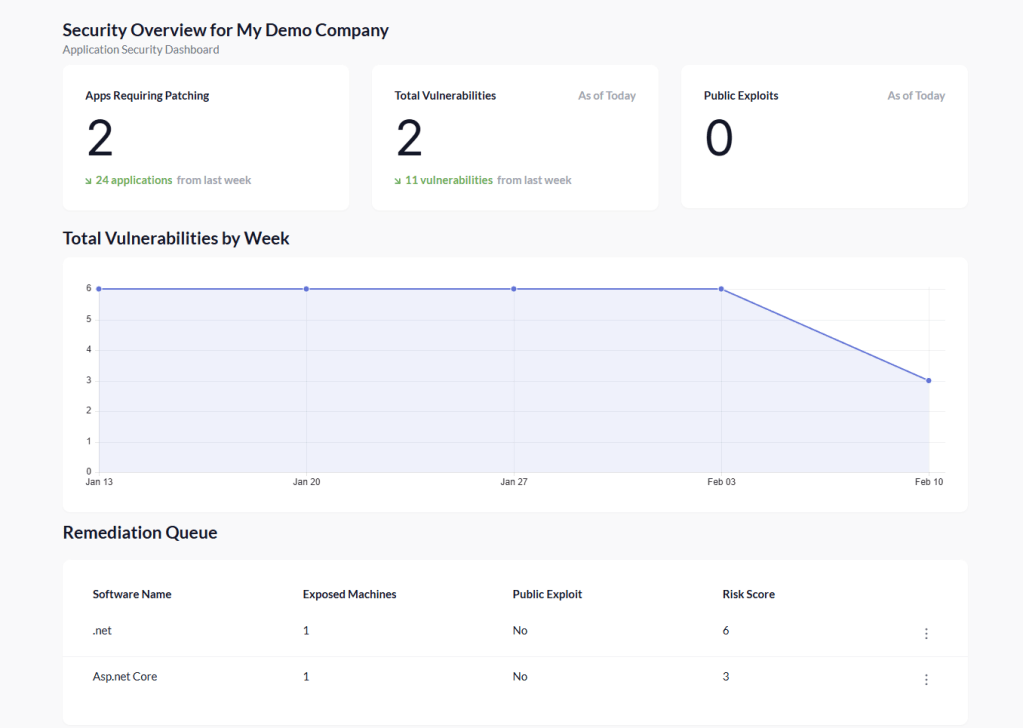Sort by Risk Score column header

coord(748,594)
